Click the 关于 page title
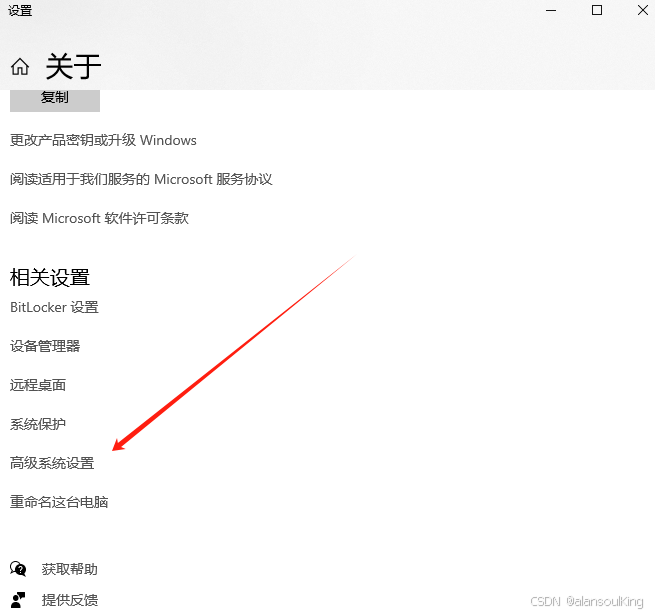Viewport: 655px width, 615px height. [x=74, y=66]
